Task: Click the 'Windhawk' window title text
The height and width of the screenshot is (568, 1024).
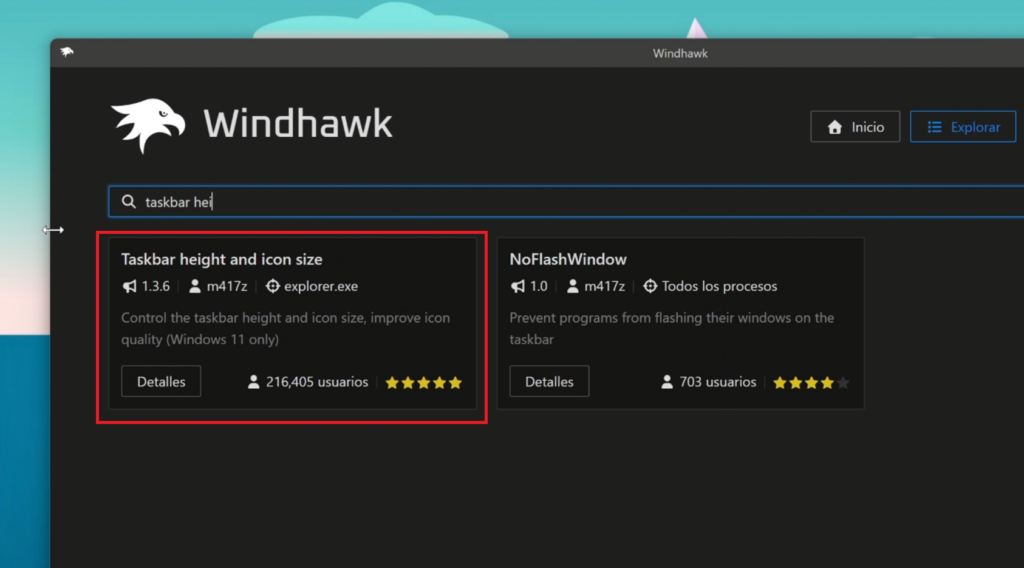Action: [x=680, y=54]
